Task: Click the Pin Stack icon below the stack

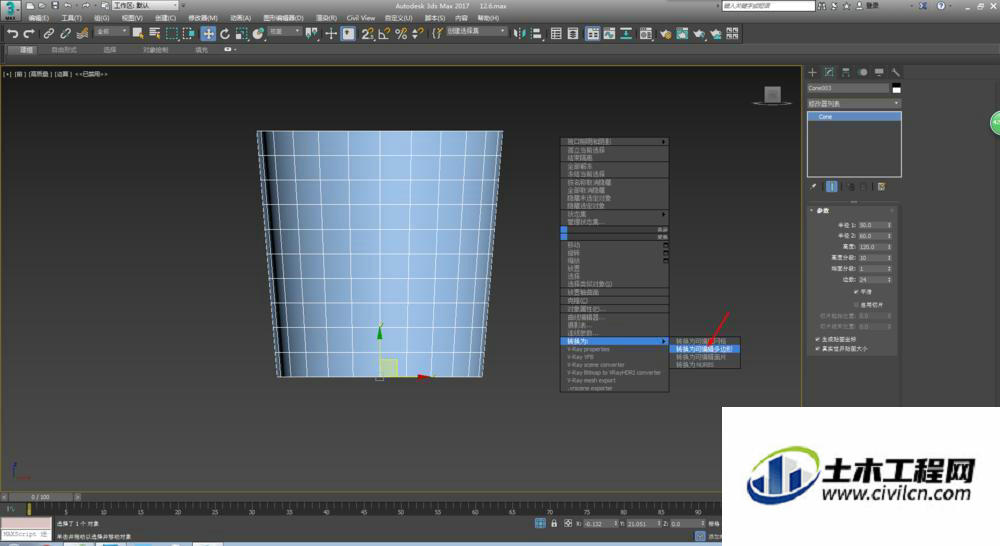Action: 813,187
